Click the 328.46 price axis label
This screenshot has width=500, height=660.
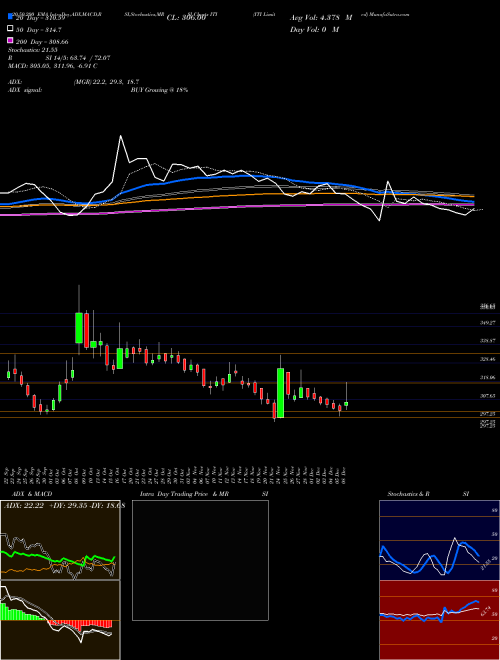coord(488,359)
